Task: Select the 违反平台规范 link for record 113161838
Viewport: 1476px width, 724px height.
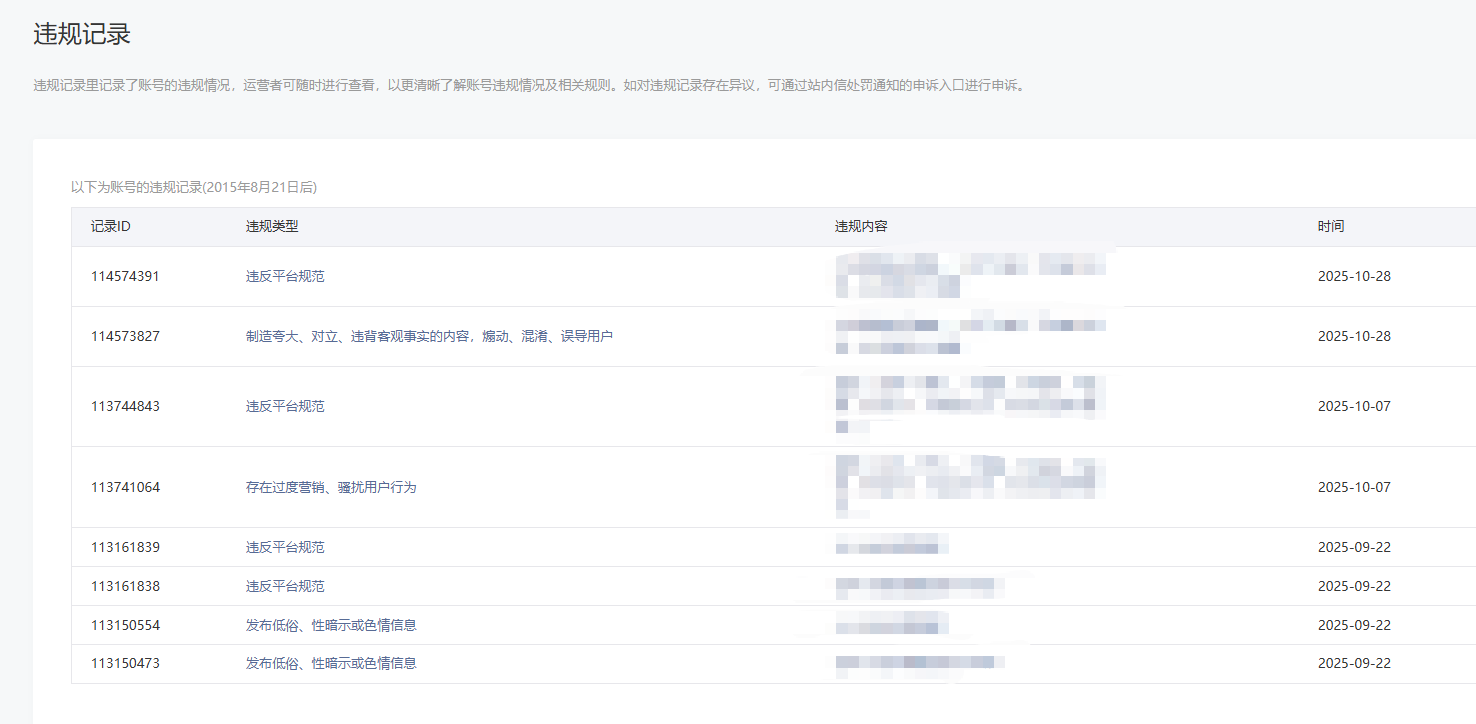Action: tap(285, 586)
